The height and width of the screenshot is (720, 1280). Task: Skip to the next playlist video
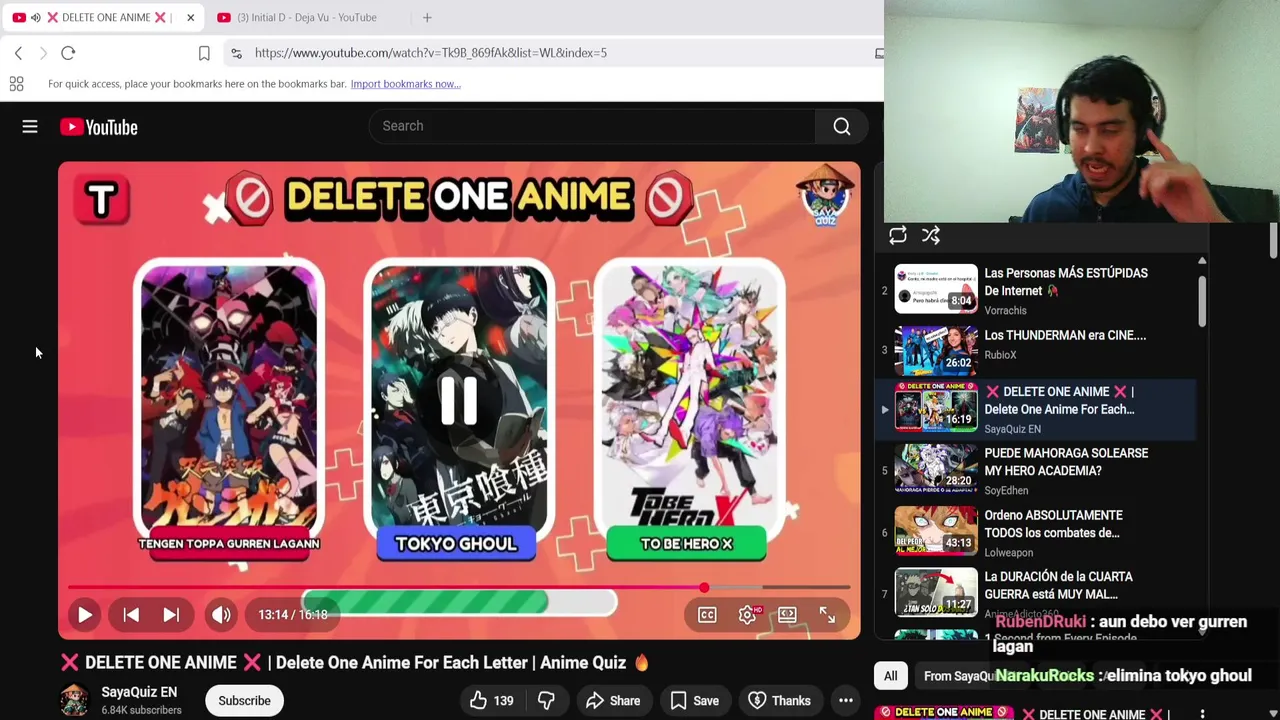click(x=171, y=615)
